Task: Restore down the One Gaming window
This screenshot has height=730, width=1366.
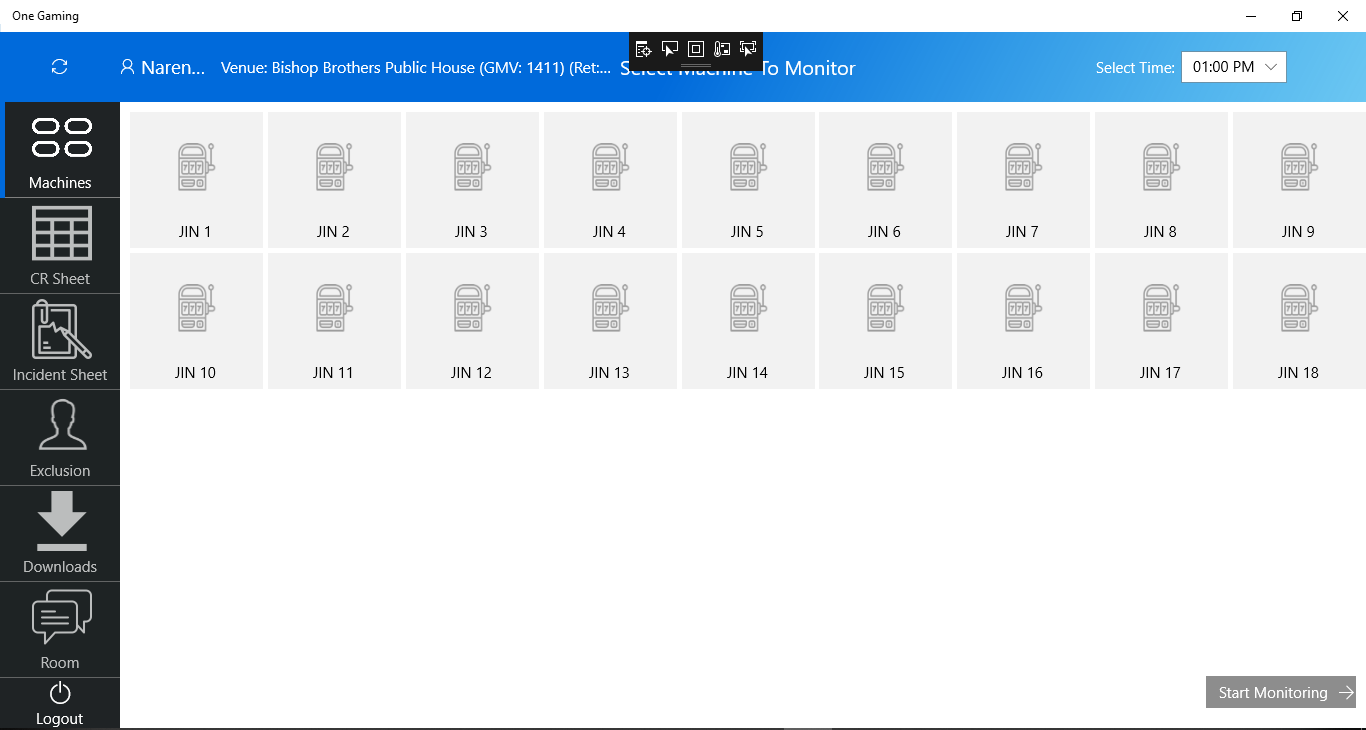Action: pos(1297,16)
